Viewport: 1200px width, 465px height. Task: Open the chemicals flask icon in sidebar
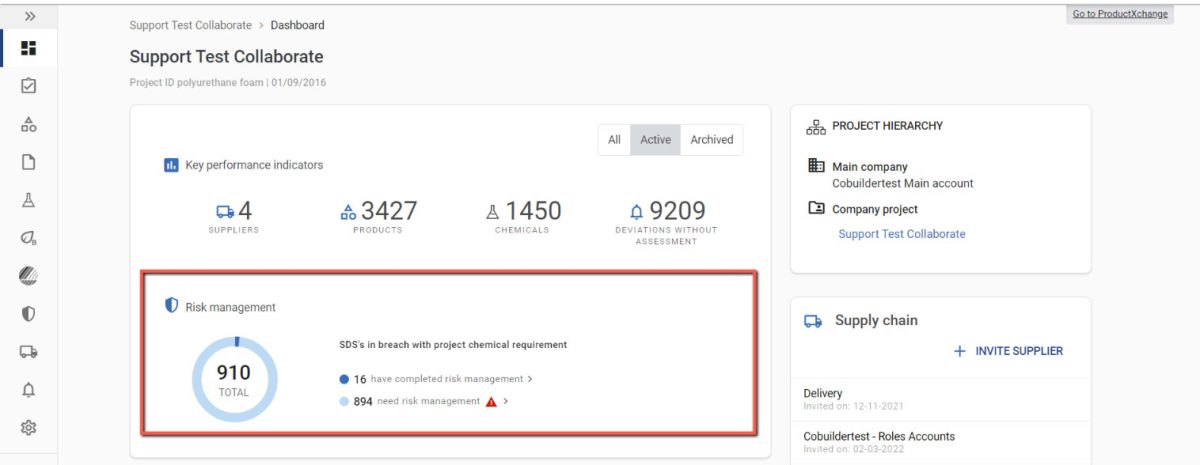point(28,200)
